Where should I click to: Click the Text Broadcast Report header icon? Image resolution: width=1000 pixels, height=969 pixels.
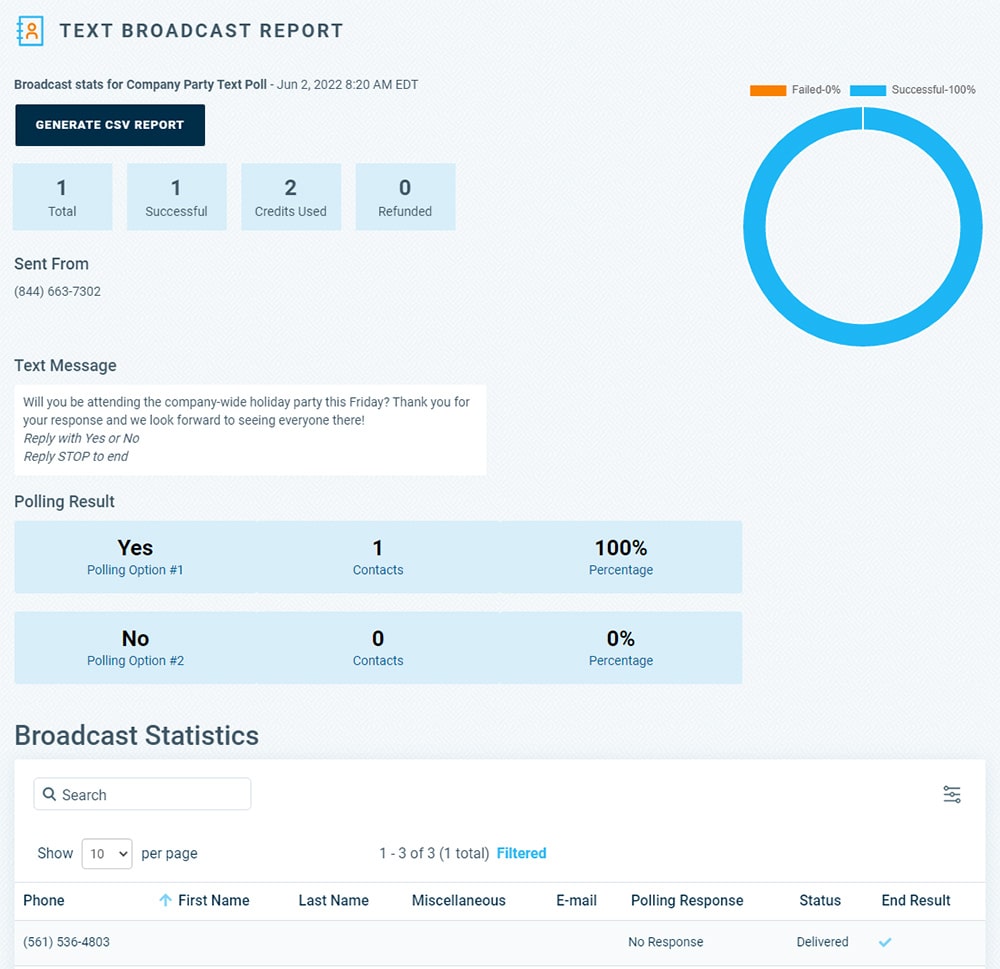[30, 31]
